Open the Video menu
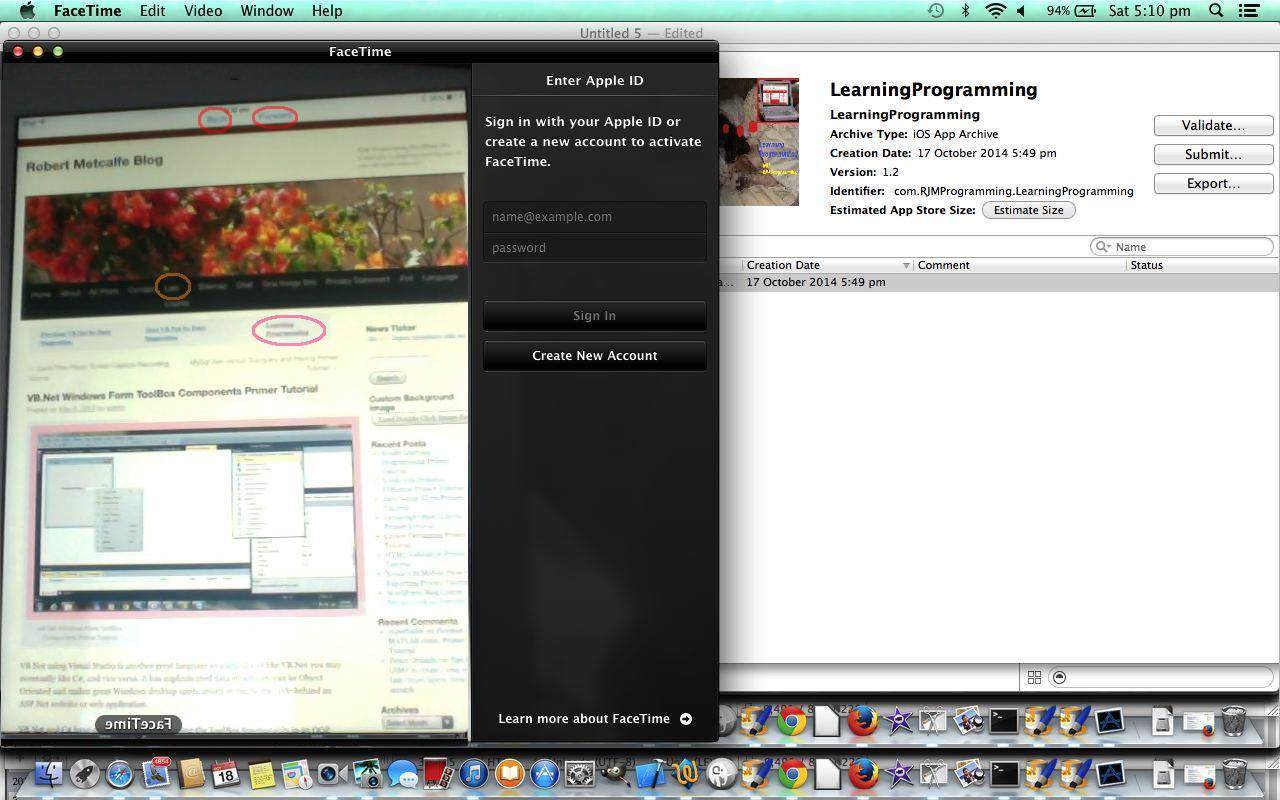 202,11
